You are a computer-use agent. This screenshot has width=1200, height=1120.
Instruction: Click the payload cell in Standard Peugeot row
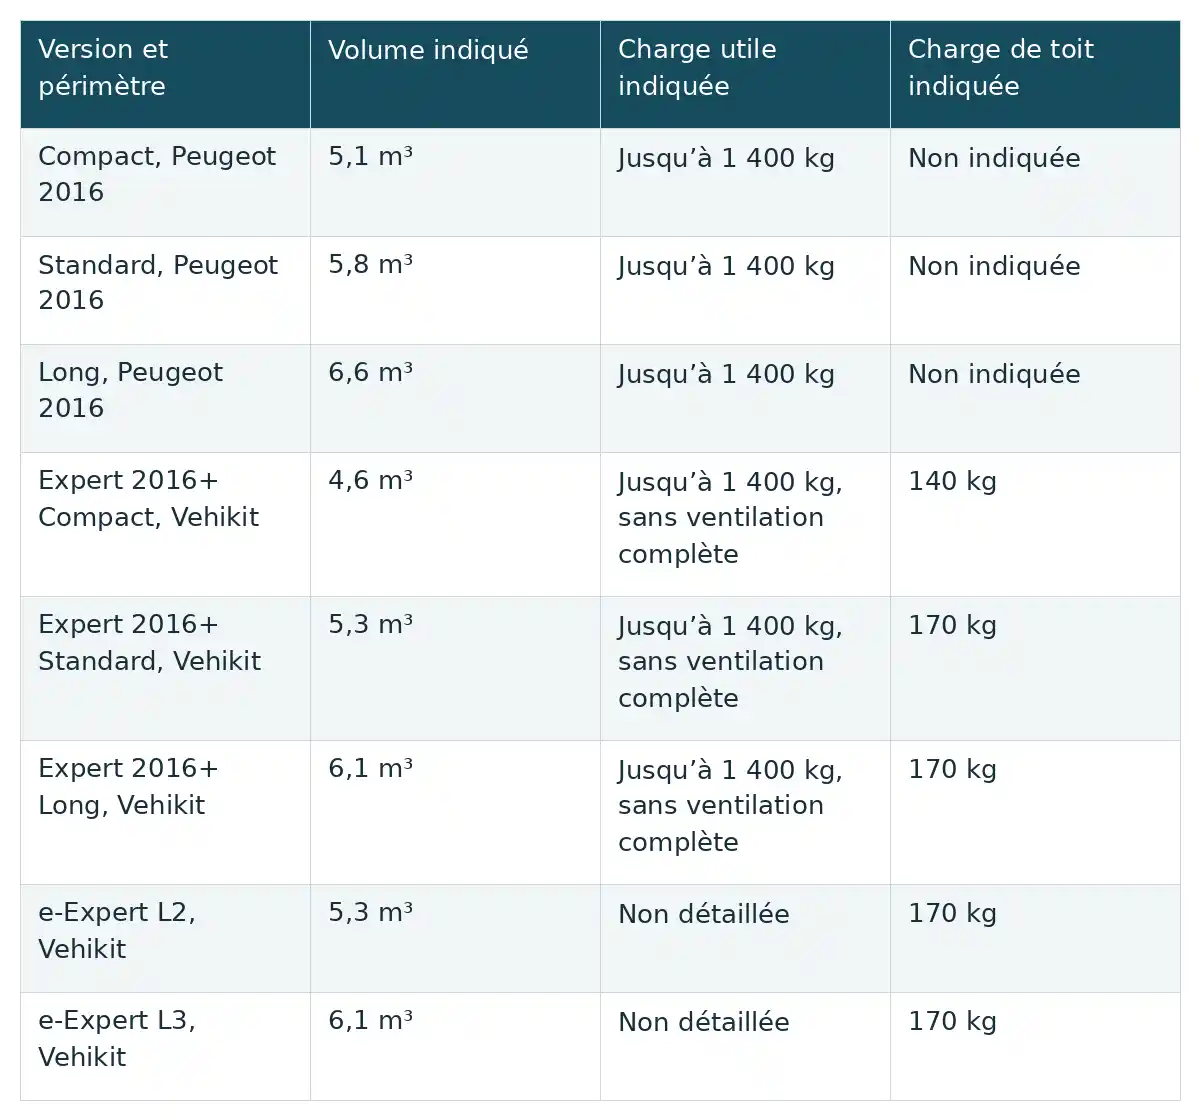pos(745,291)
